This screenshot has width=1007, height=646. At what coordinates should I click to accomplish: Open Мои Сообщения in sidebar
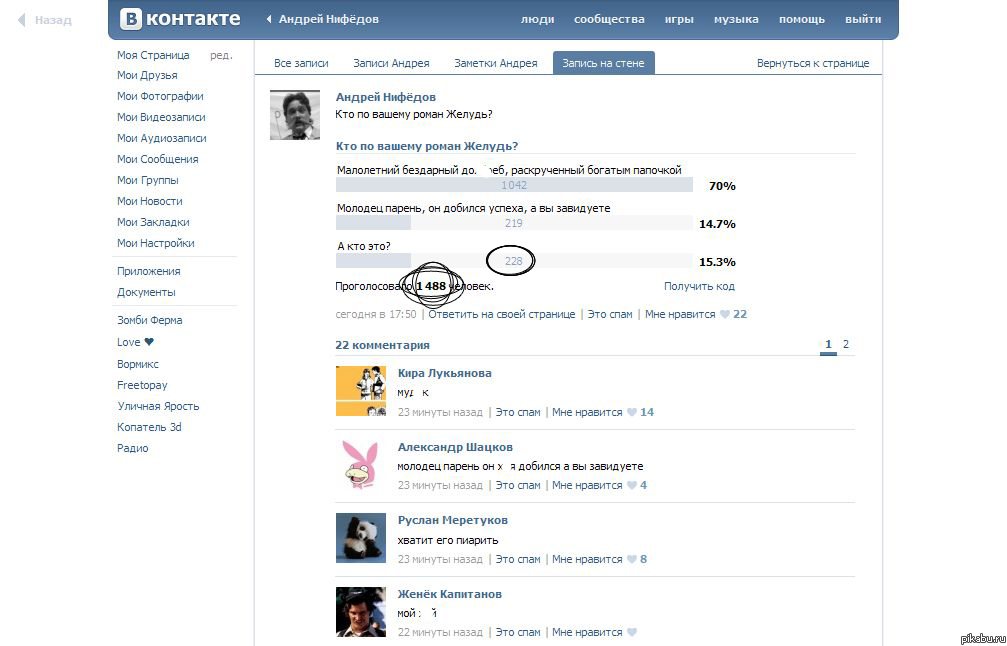[x=157, y=159]
